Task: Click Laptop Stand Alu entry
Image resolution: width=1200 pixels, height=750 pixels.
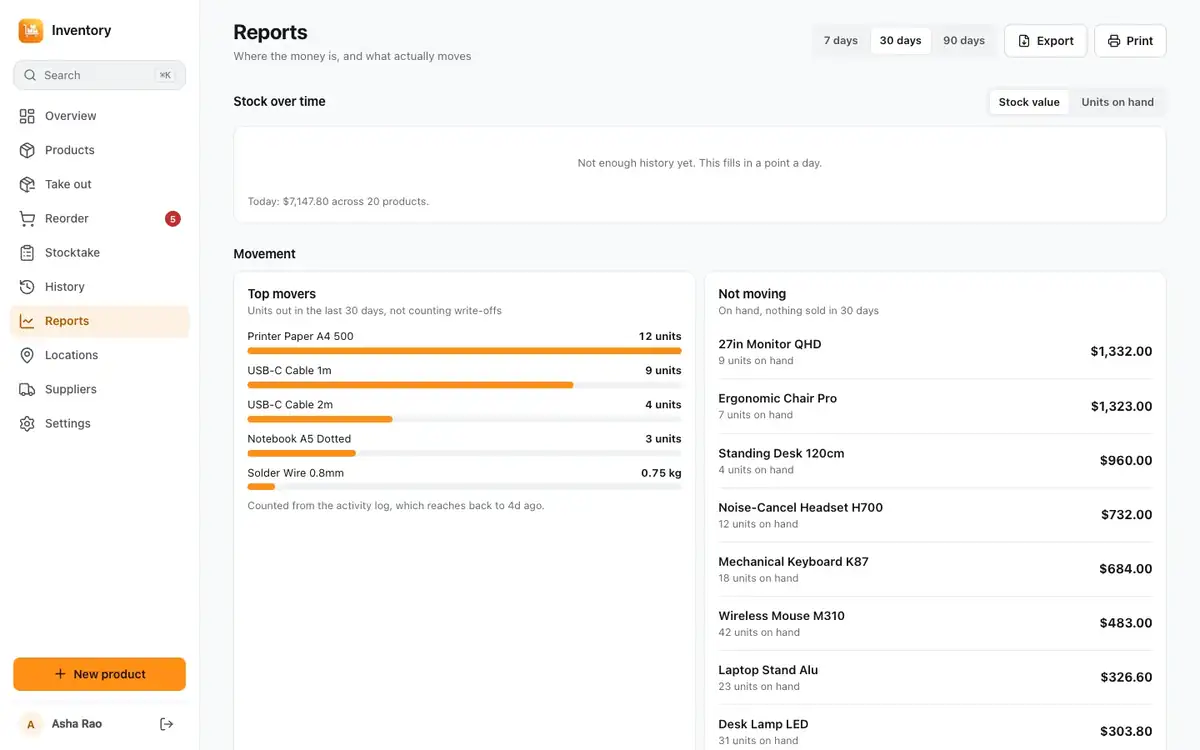Action: (x=935, y=677)
